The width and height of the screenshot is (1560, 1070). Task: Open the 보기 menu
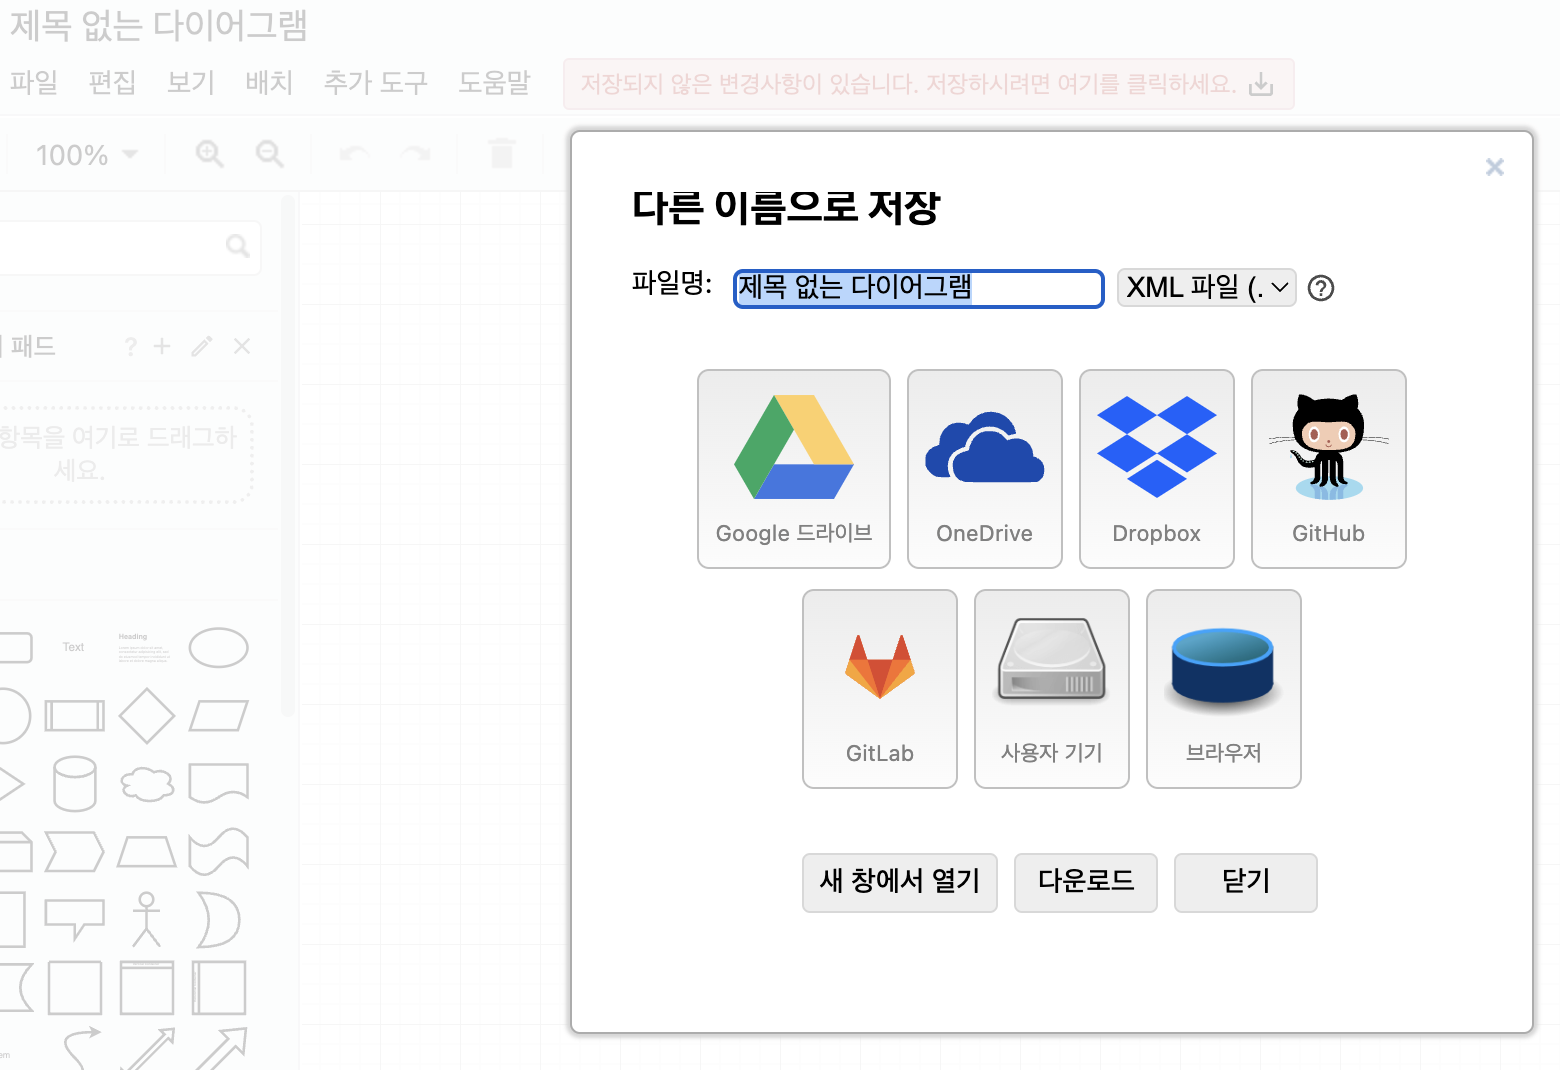click(191, 82)
